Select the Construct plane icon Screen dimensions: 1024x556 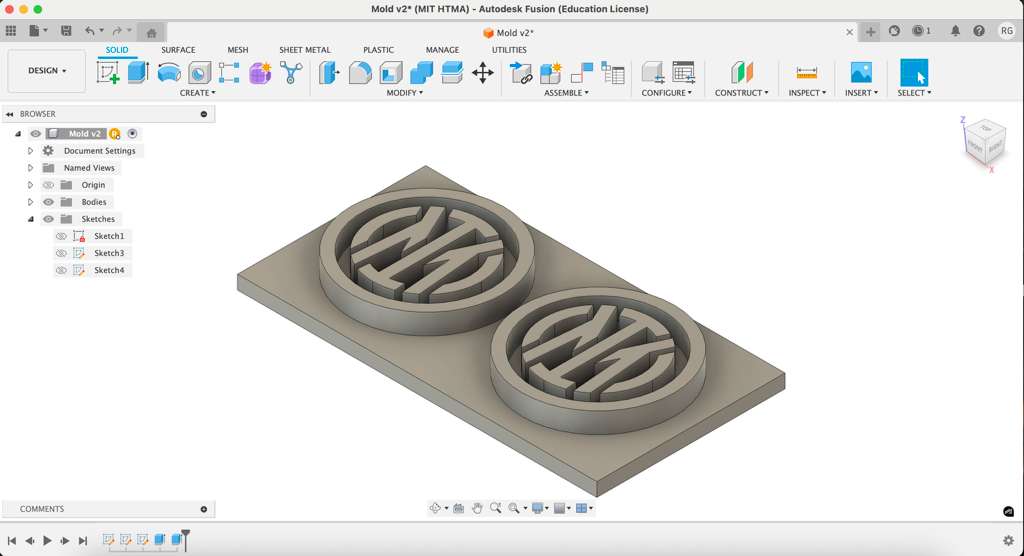coord(741,73)
